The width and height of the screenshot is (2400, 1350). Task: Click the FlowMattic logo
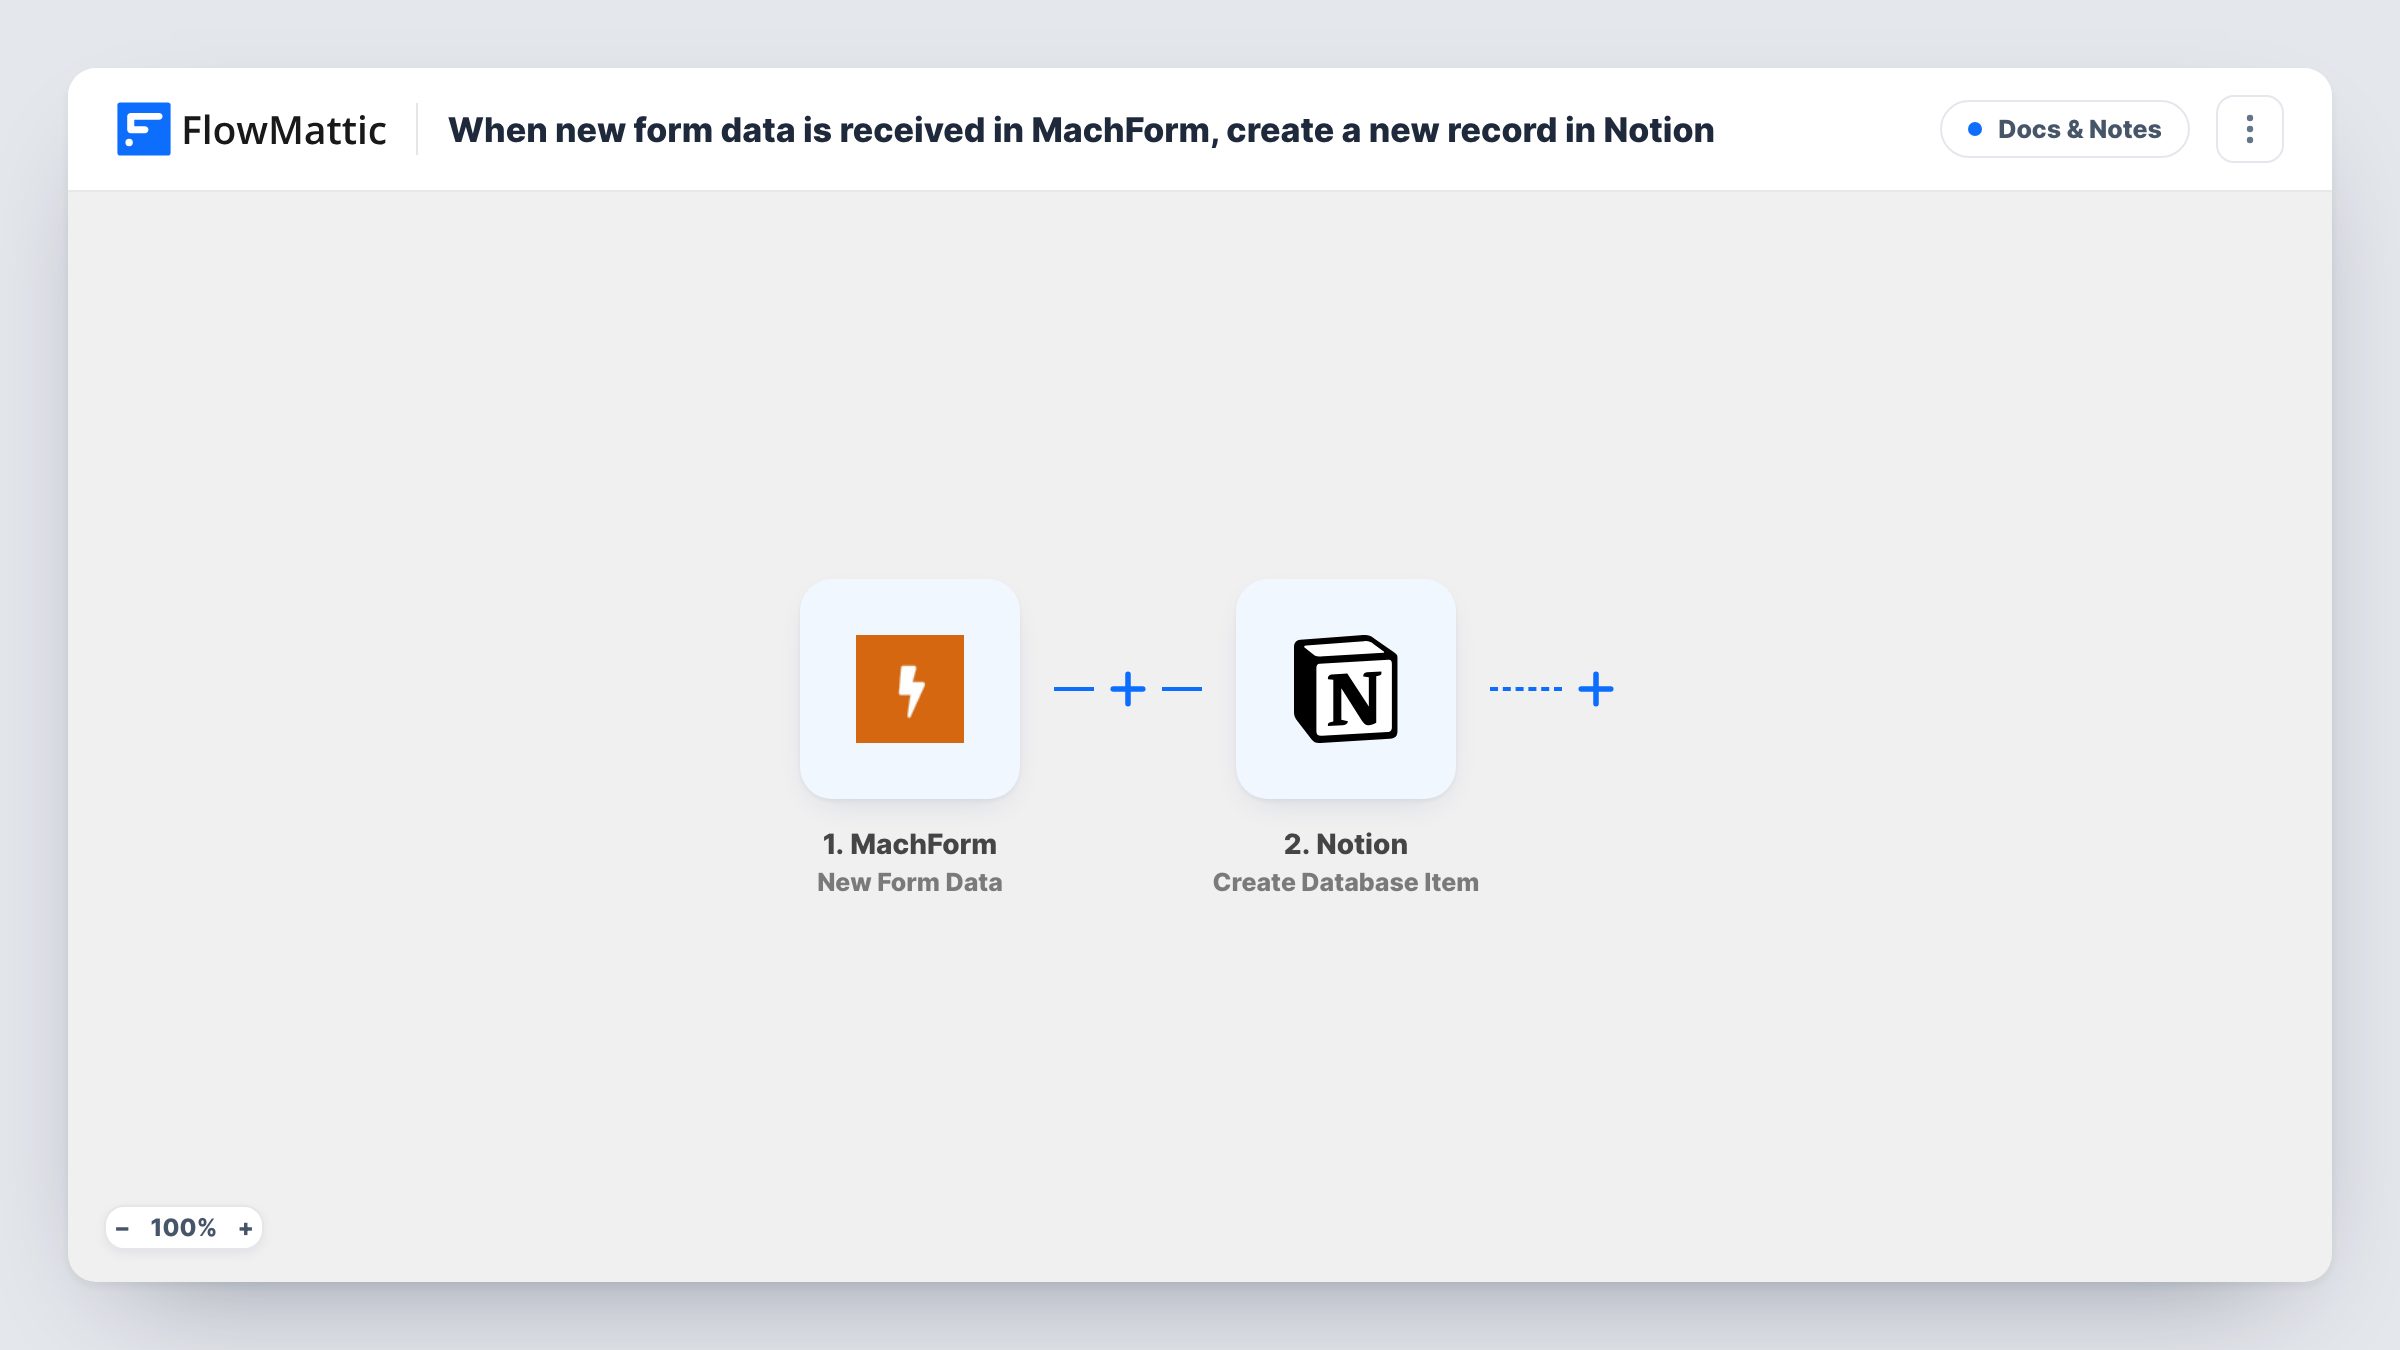point(251,130)
